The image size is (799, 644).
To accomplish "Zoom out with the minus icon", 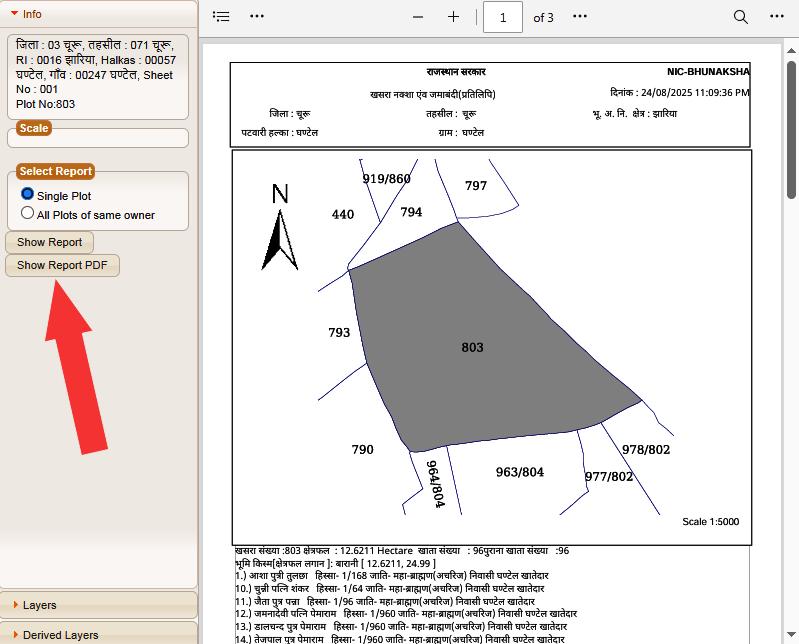I will (418, 17).
